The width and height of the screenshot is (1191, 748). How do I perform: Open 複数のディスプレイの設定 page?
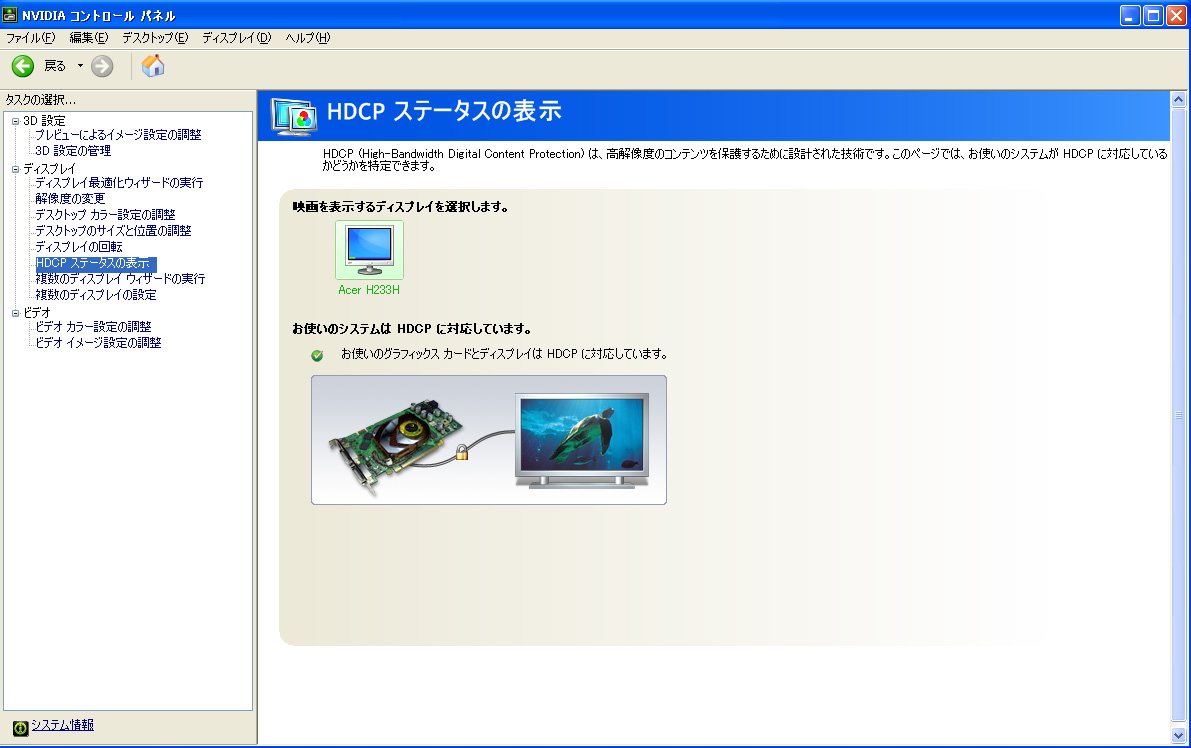(x=96, y=295)
